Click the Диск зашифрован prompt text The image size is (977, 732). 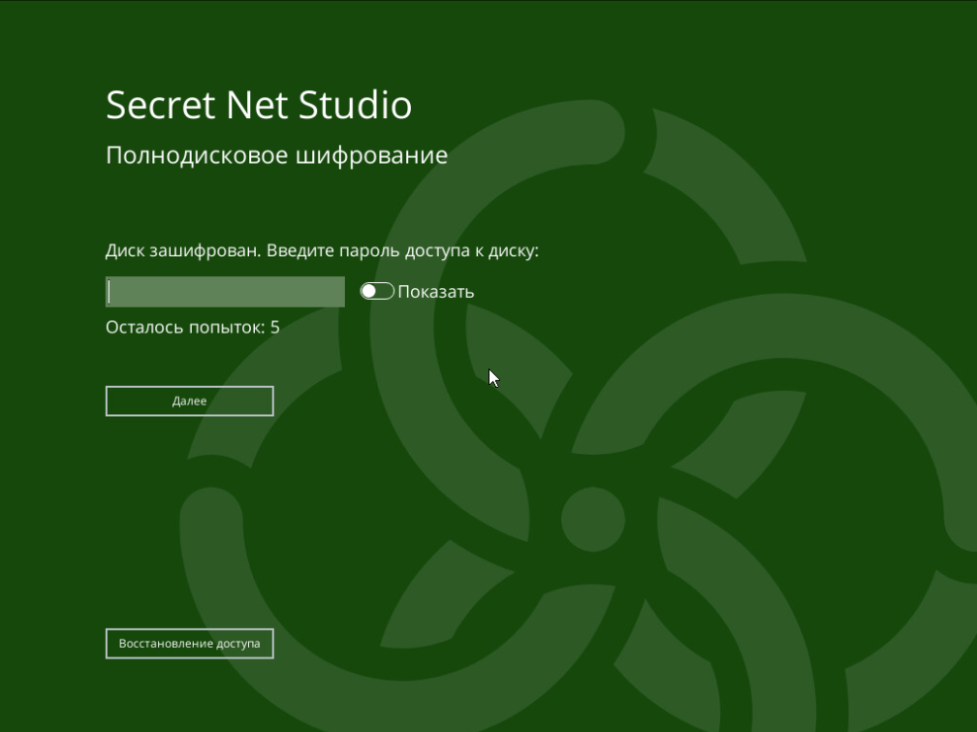182,250
